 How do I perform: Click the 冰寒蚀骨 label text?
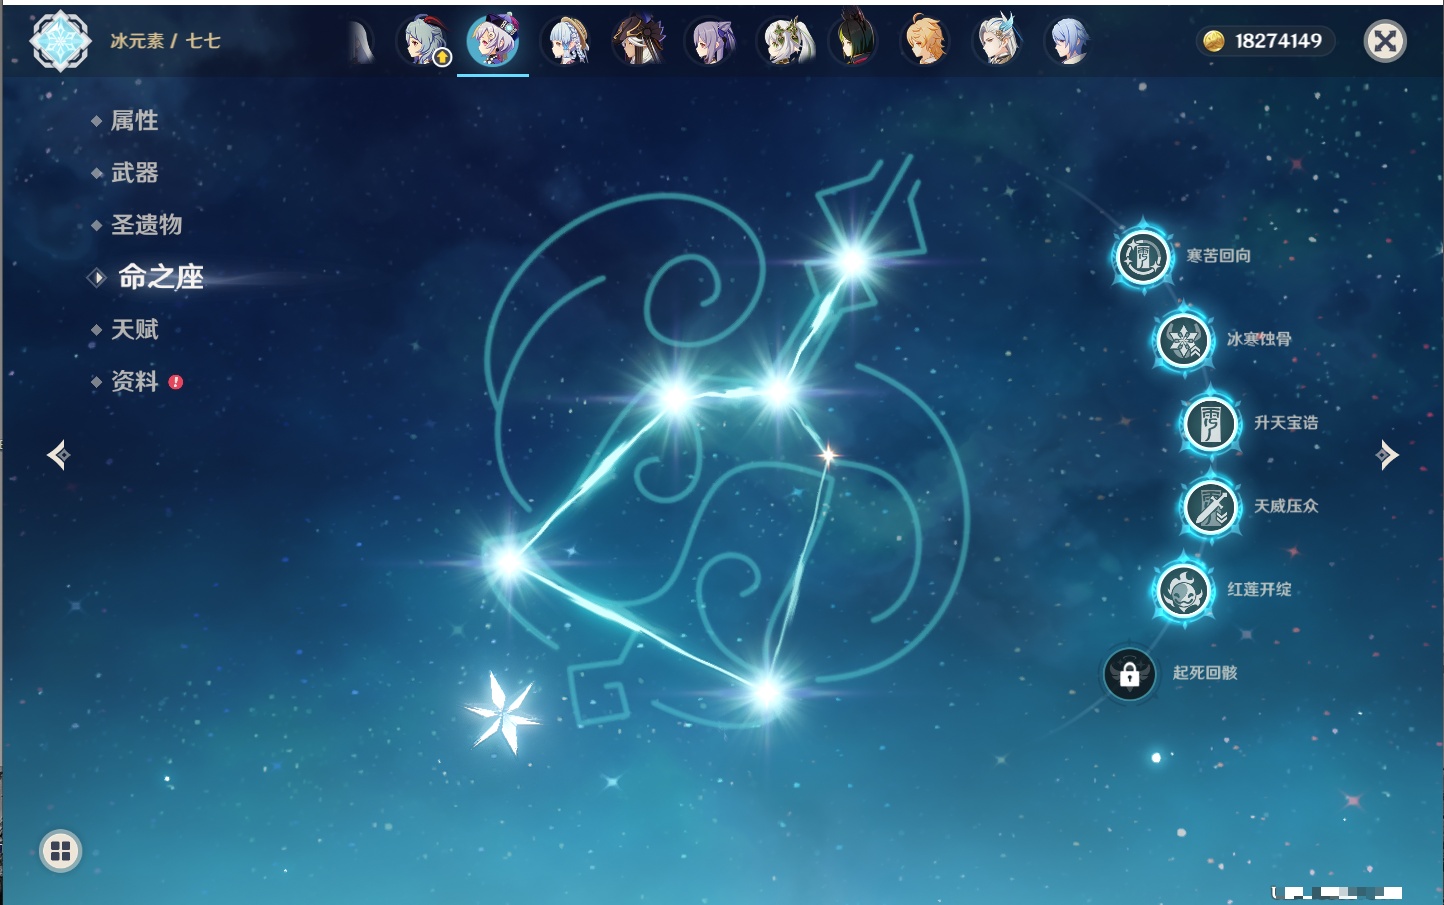[x=1259, y=339]
